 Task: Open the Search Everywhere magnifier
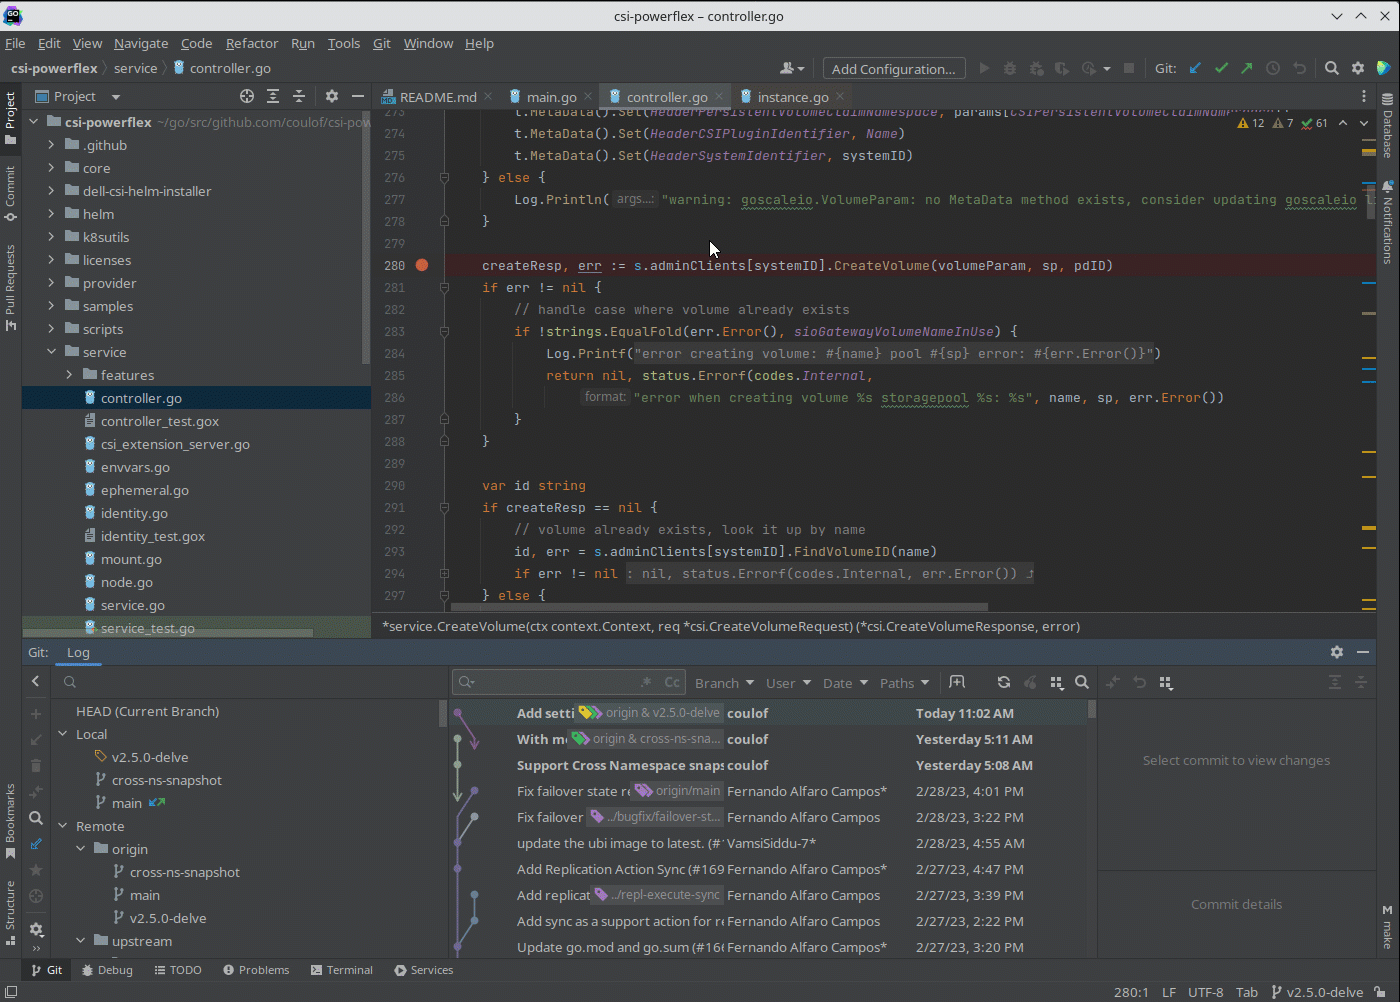[1331, 68]
